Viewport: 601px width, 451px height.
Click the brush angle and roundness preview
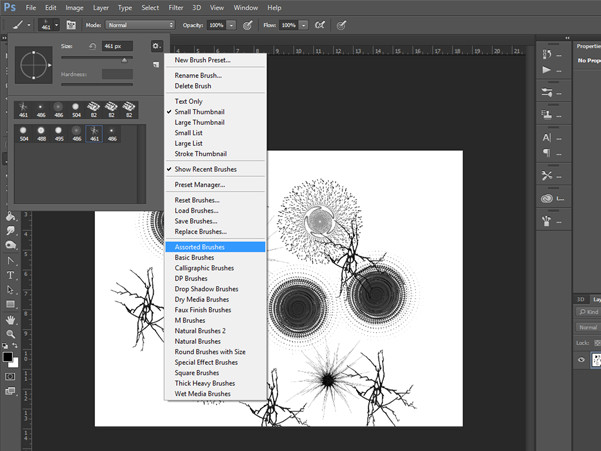pyautogui.click(x=34, y=65)
